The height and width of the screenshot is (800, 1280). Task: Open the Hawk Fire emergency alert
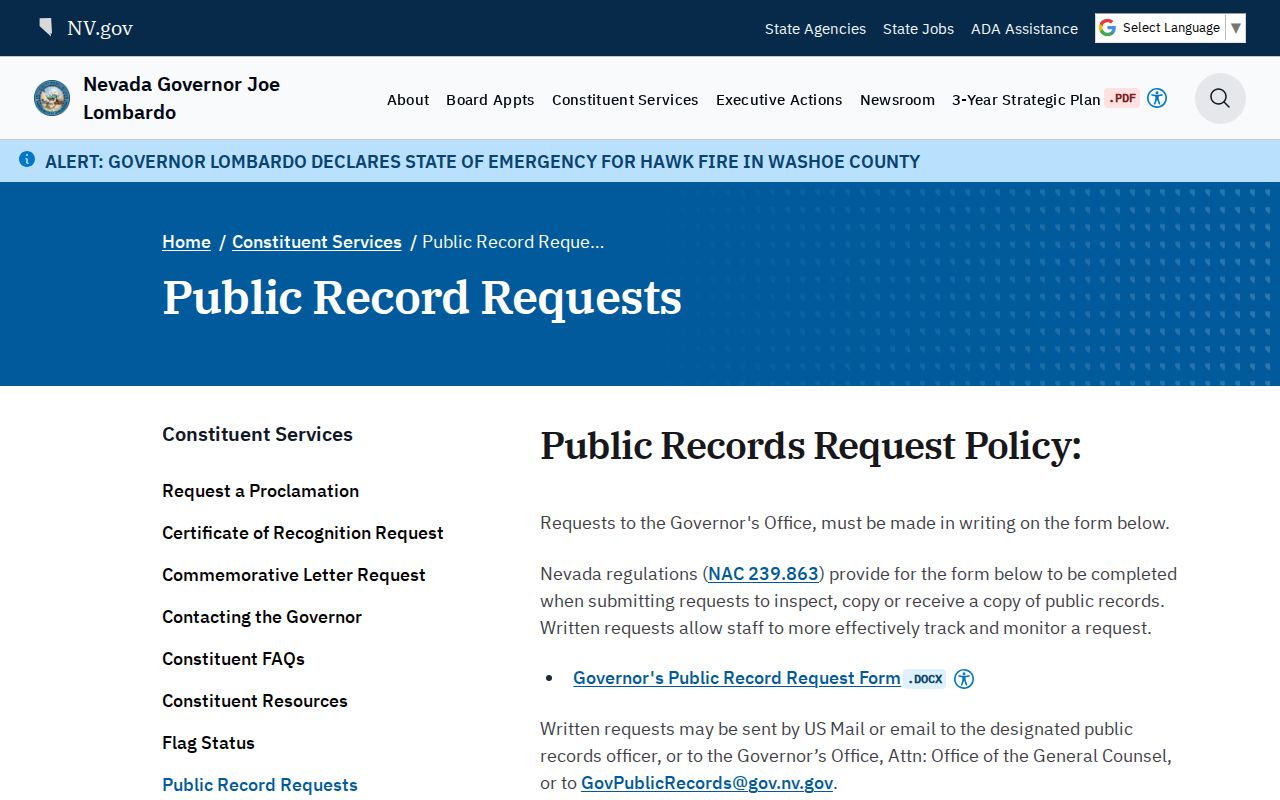click(482, 161)
